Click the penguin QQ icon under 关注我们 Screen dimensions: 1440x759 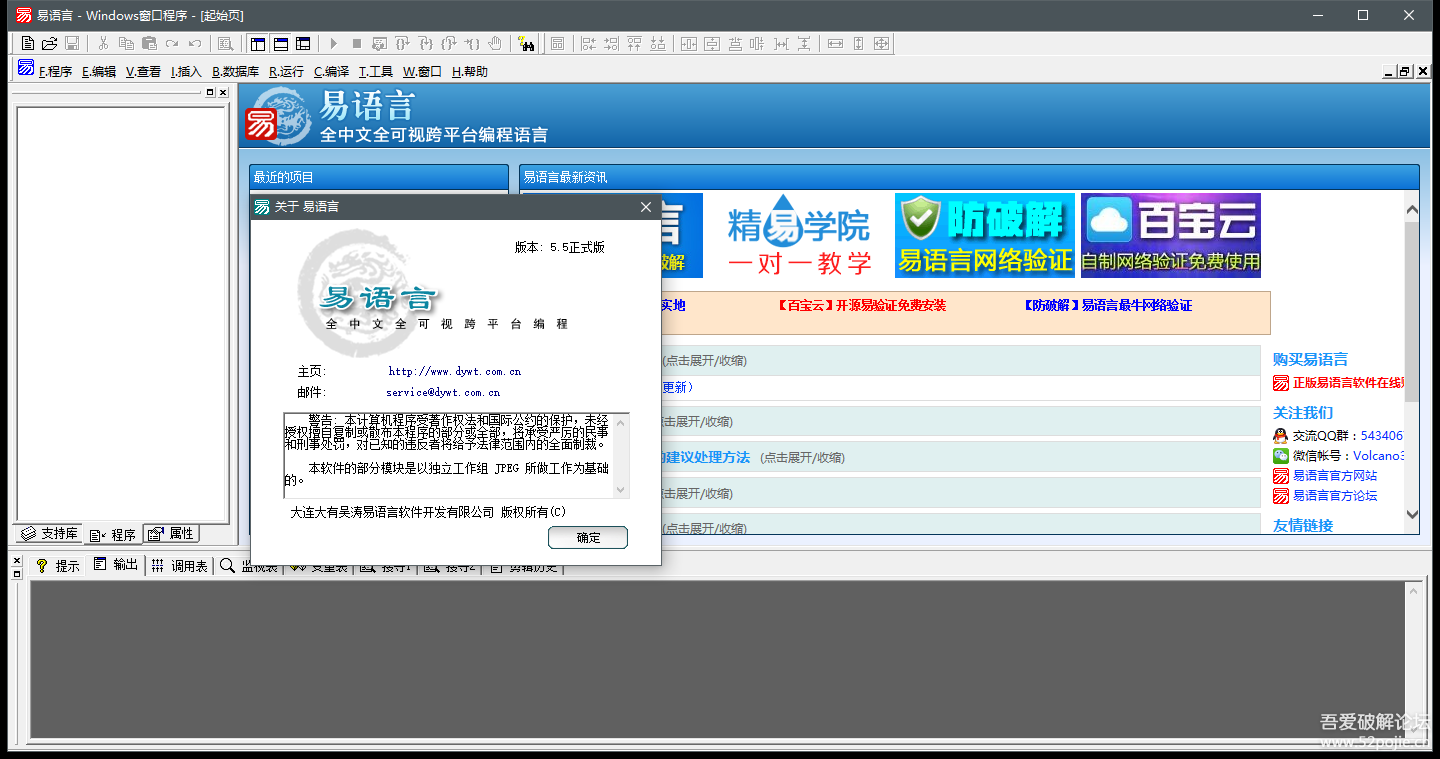point(1280,436)
